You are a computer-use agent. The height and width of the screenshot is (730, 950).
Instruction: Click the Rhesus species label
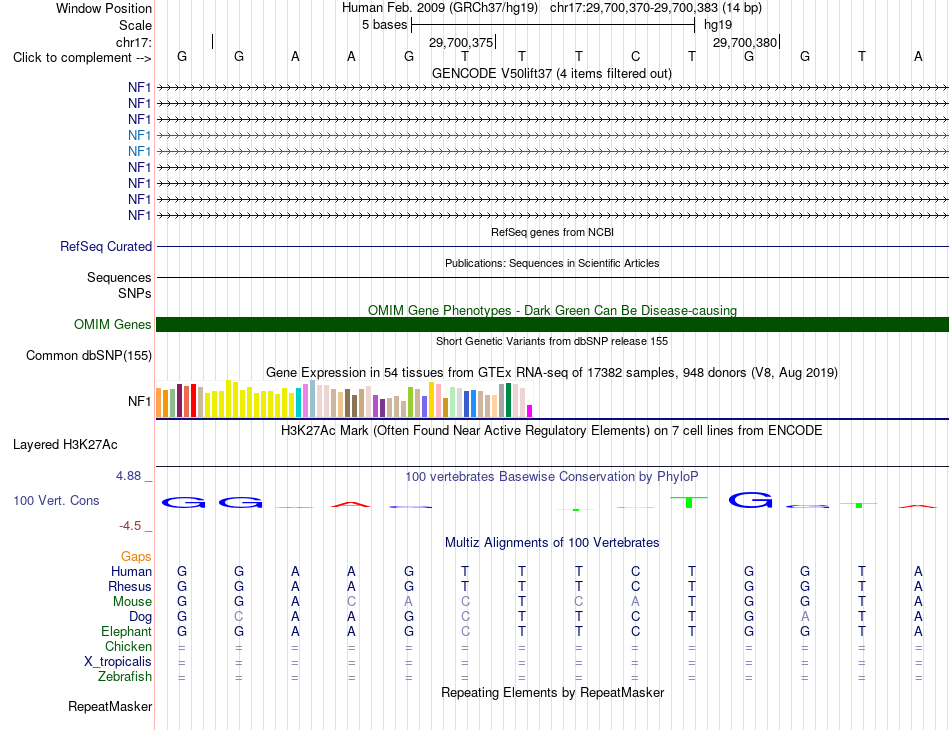point(130,586)
